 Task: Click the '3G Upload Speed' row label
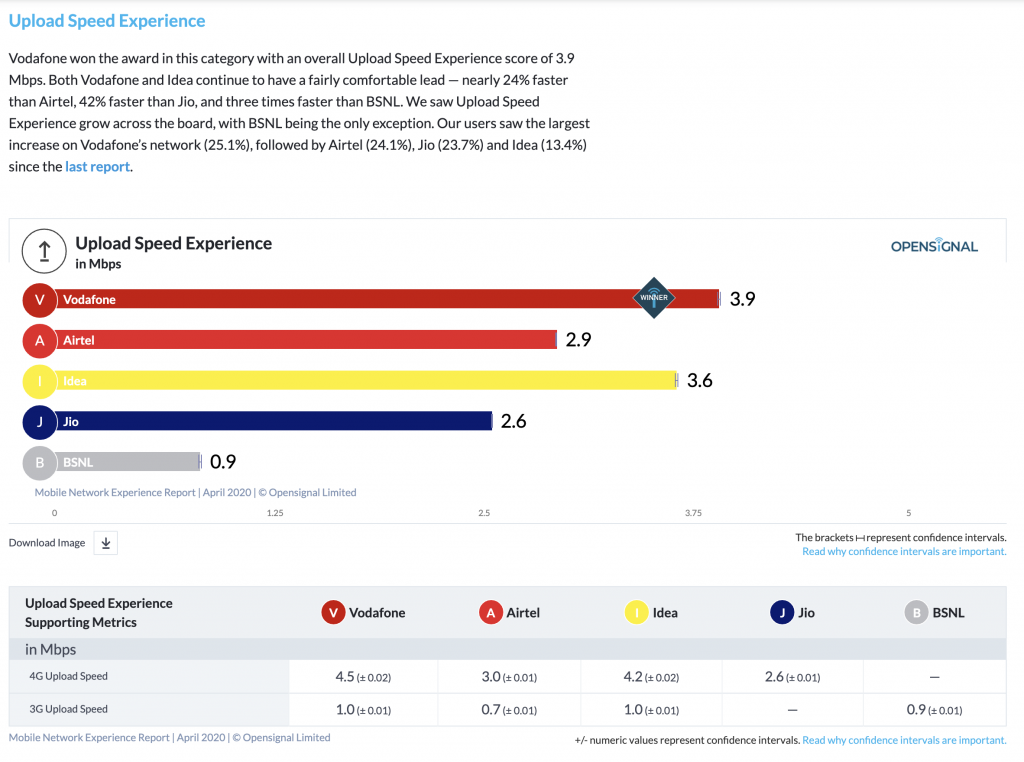click(x=69, y=709)
